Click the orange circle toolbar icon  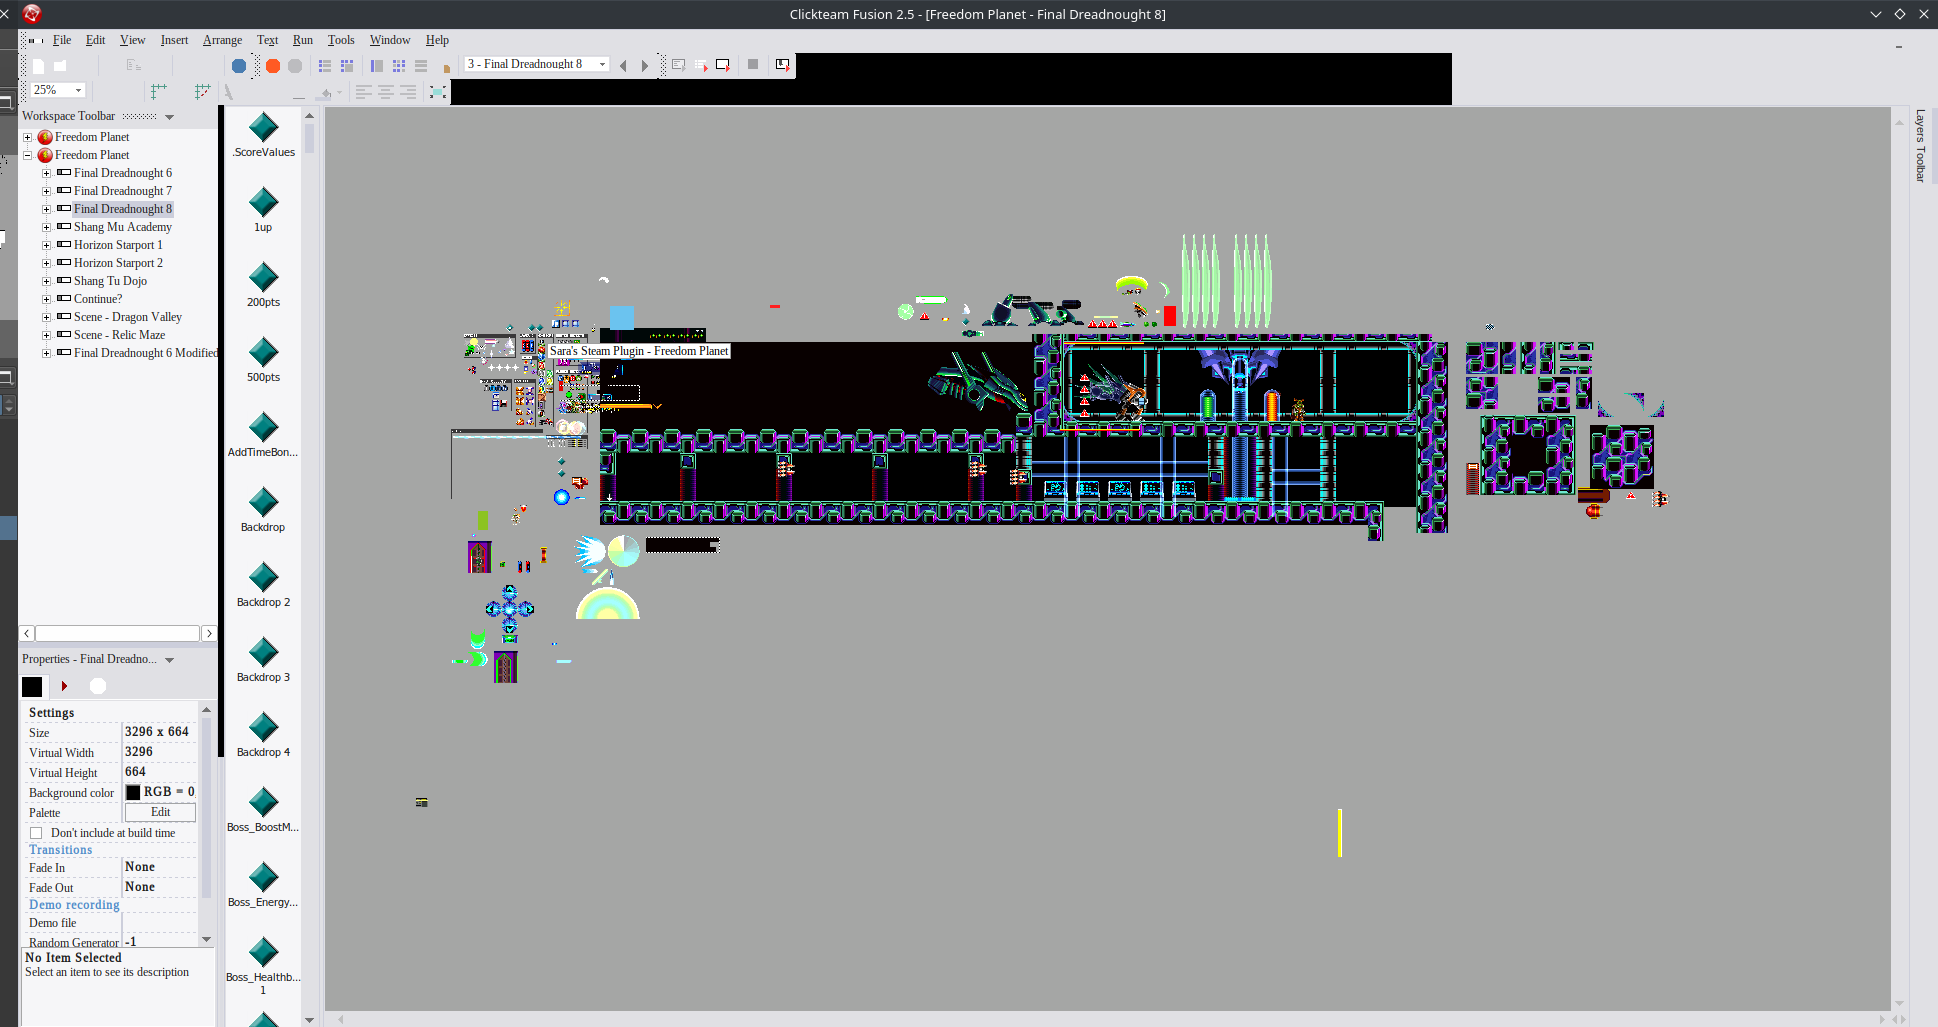click(273, 66)
